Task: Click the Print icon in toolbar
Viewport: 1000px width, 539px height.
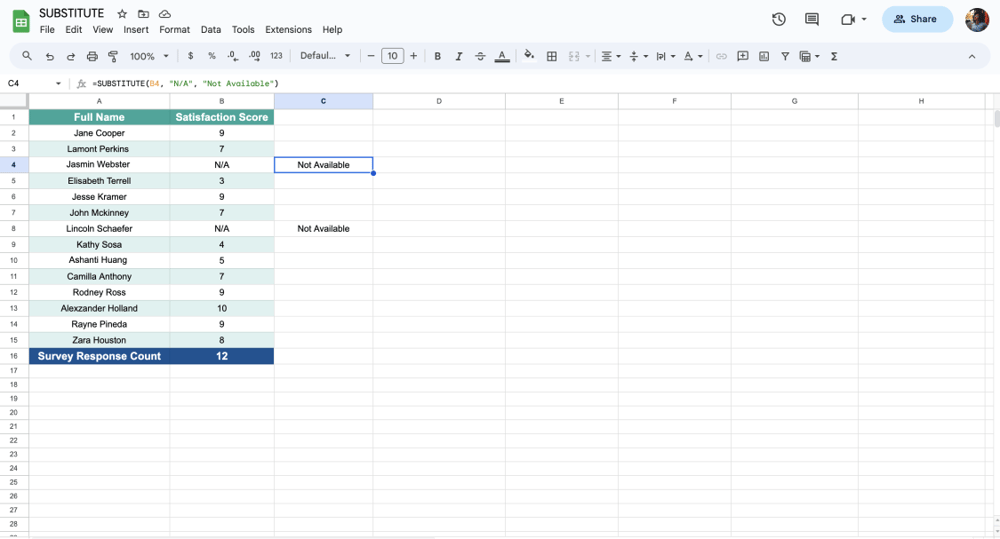Action: coord(92,57)
